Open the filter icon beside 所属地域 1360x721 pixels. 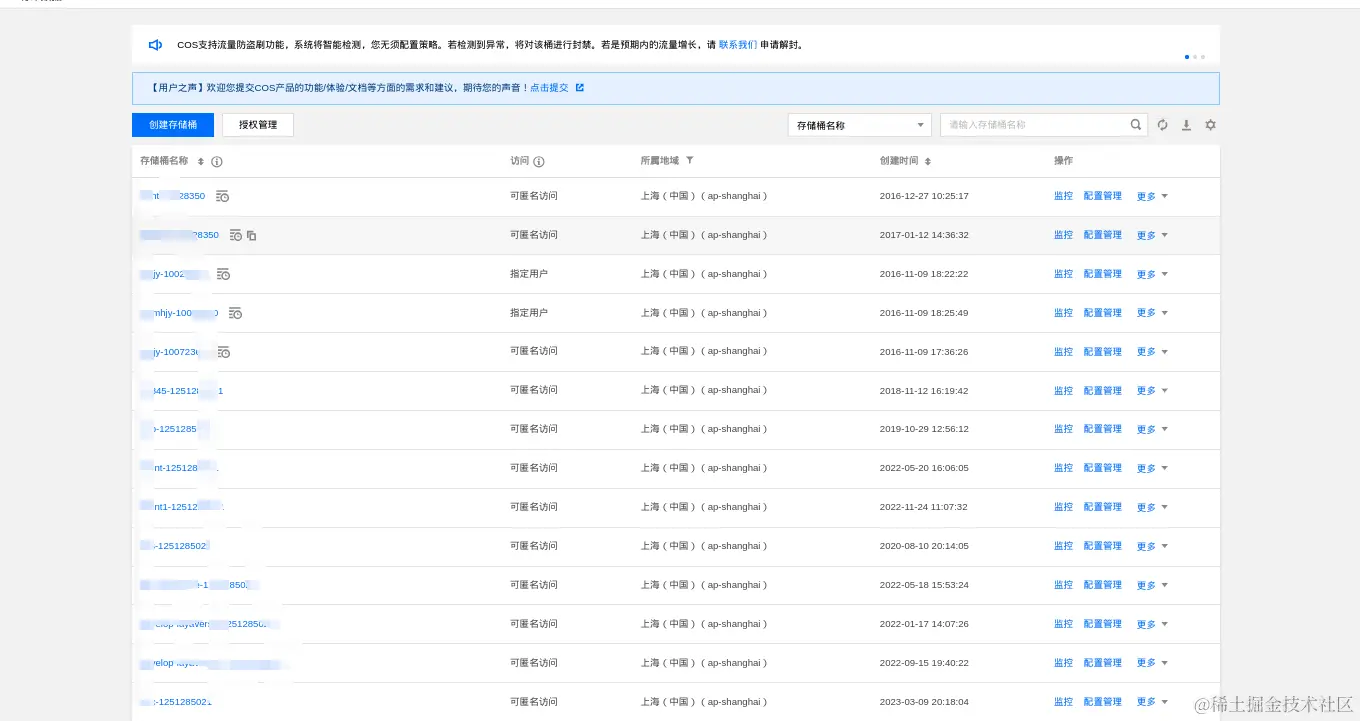coord(690,161)
